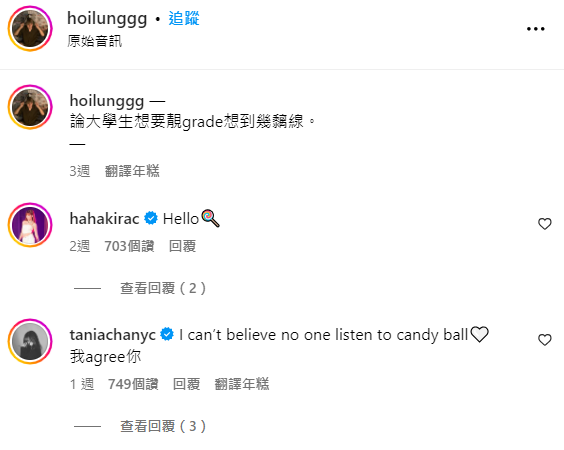This screenshot has width=564, height=450.
Task: Follow hoilunggg via 追蹤 link
Action: point(184,18)
